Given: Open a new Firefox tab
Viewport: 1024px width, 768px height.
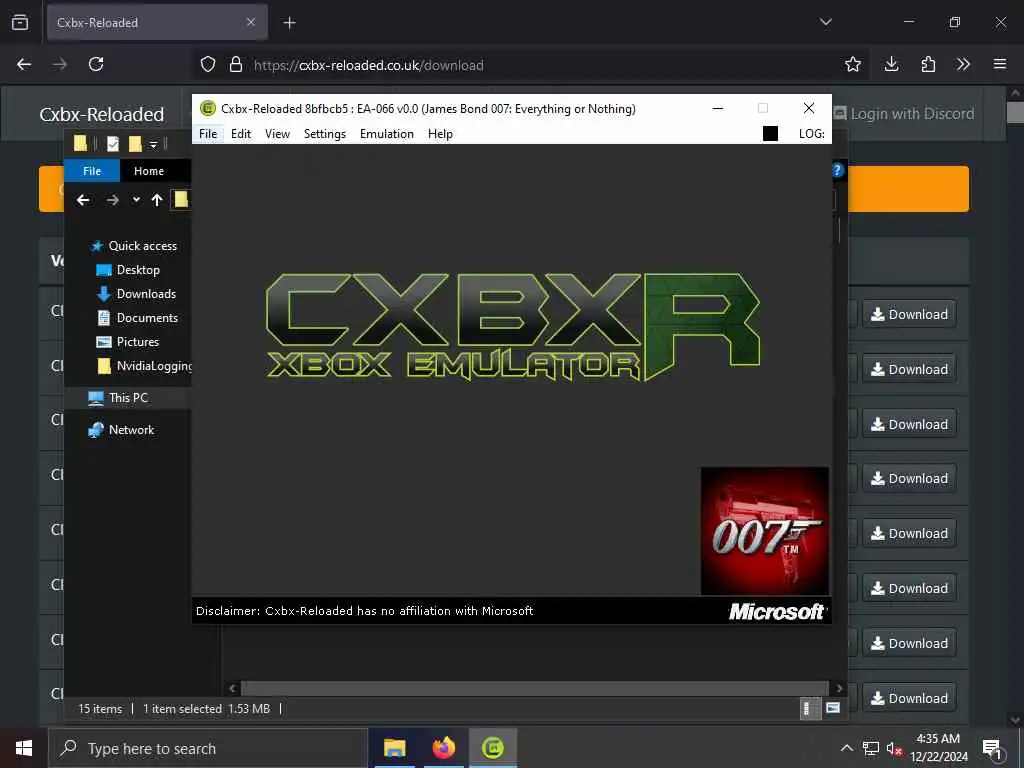Looking at the screenshot, I should 289,23.
